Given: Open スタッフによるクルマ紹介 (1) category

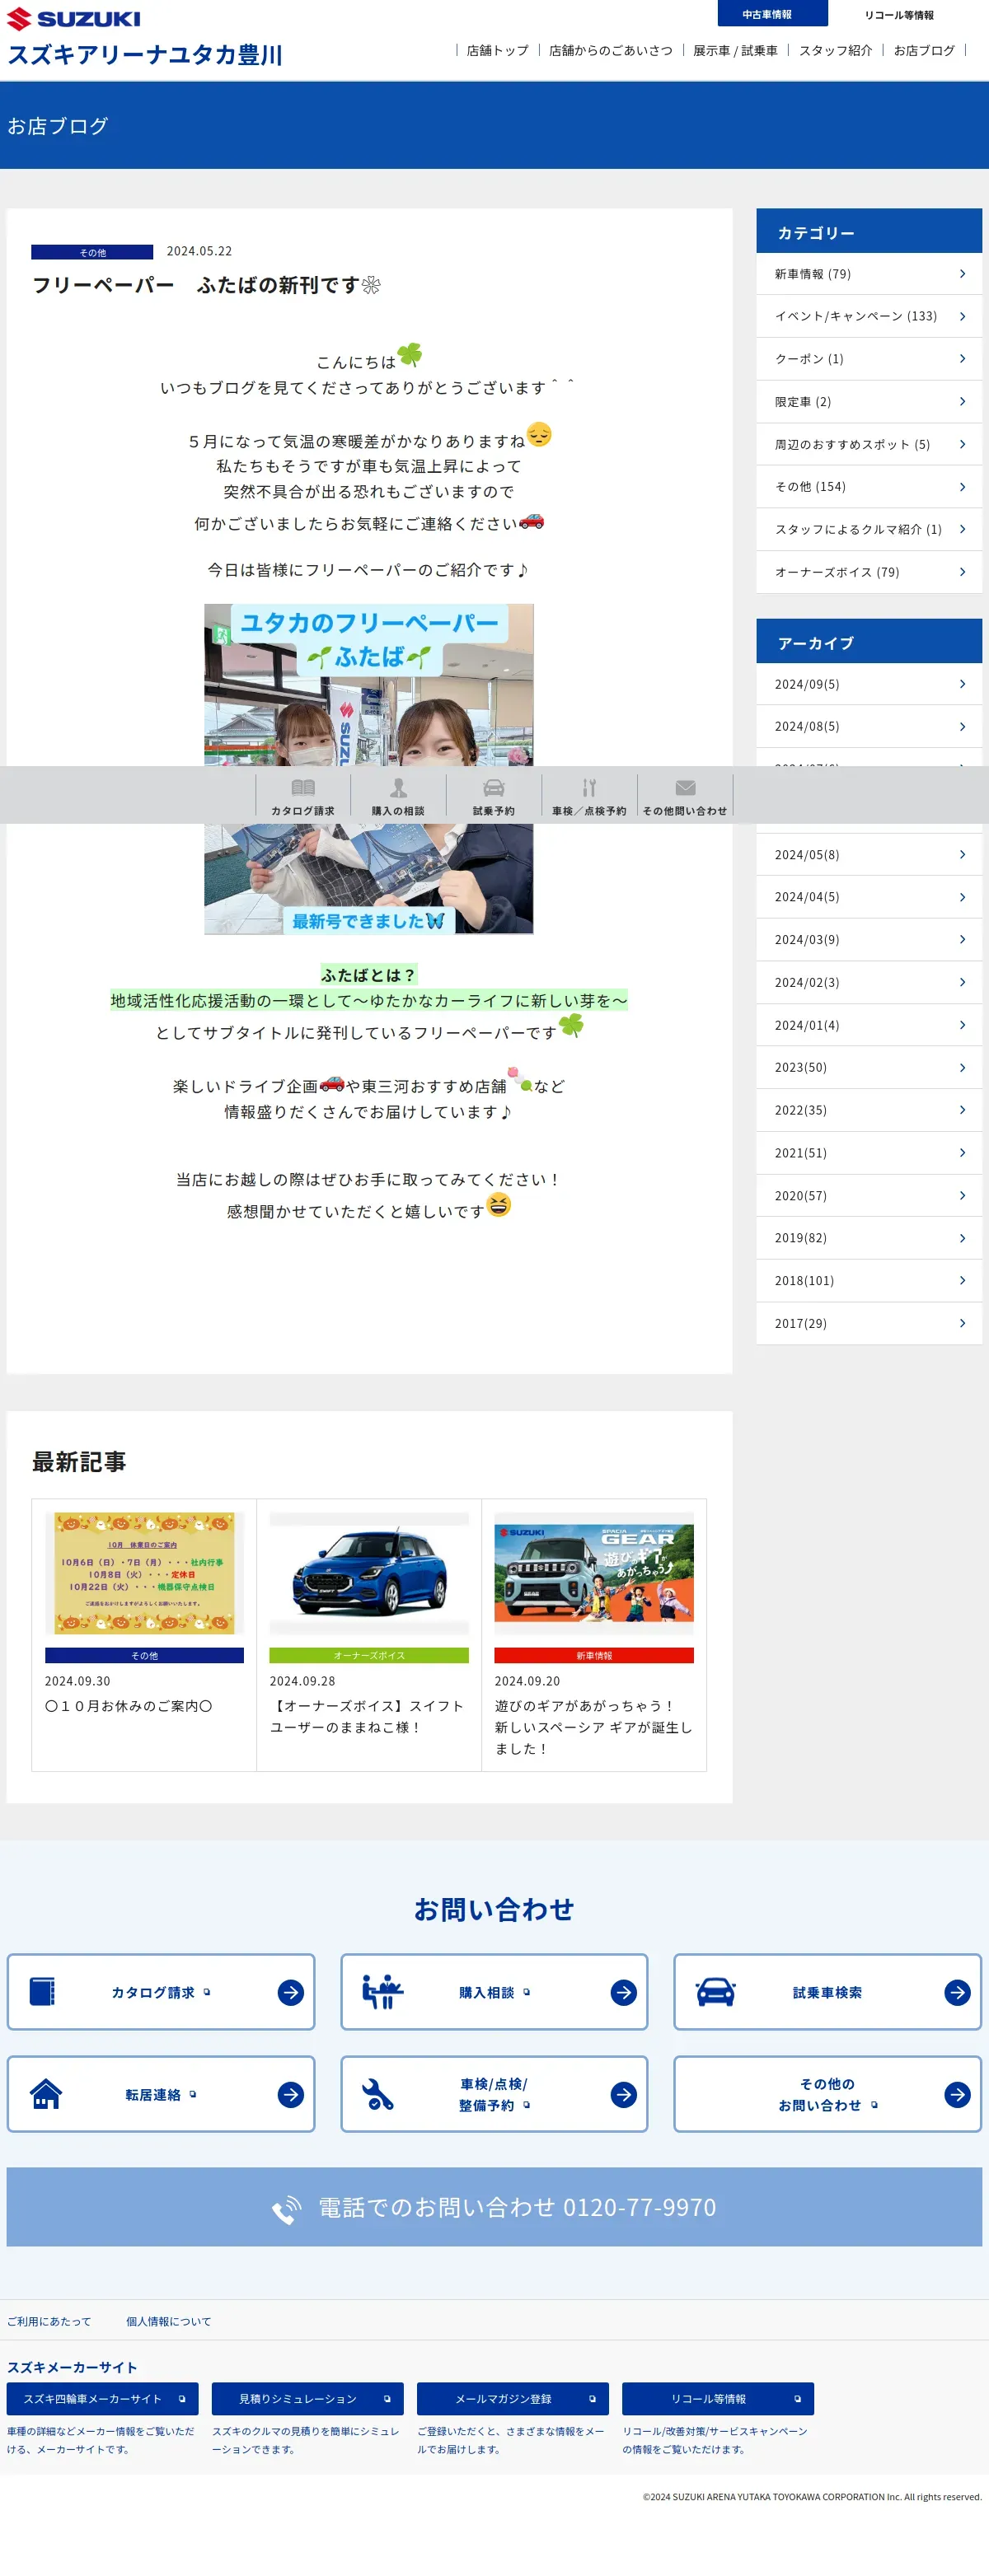Looking at the screenshot, I should click(x=869, y=529).
